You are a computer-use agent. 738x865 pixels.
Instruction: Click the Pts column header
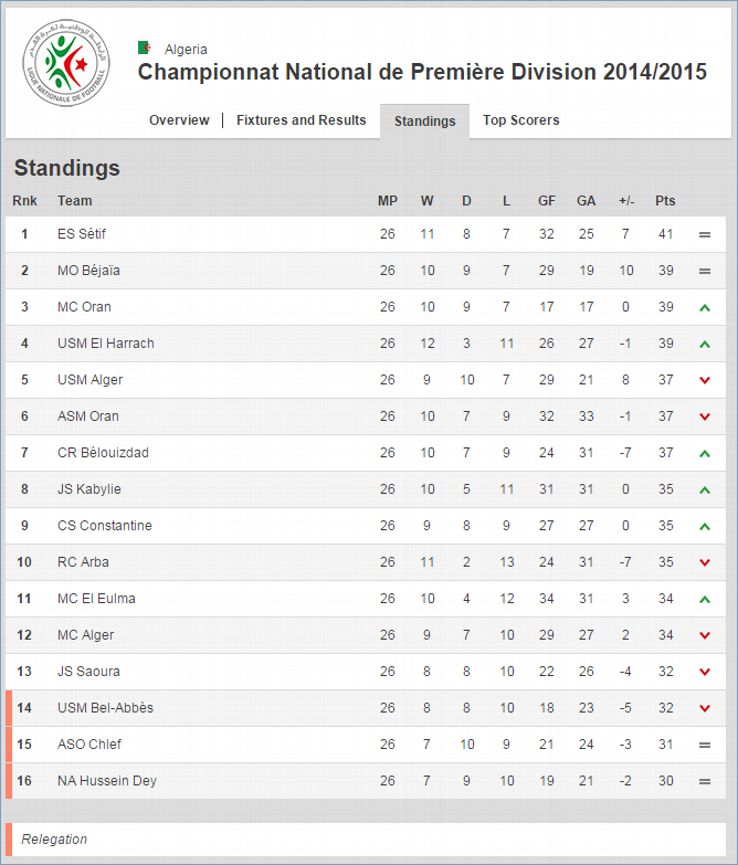coord(665,201)
